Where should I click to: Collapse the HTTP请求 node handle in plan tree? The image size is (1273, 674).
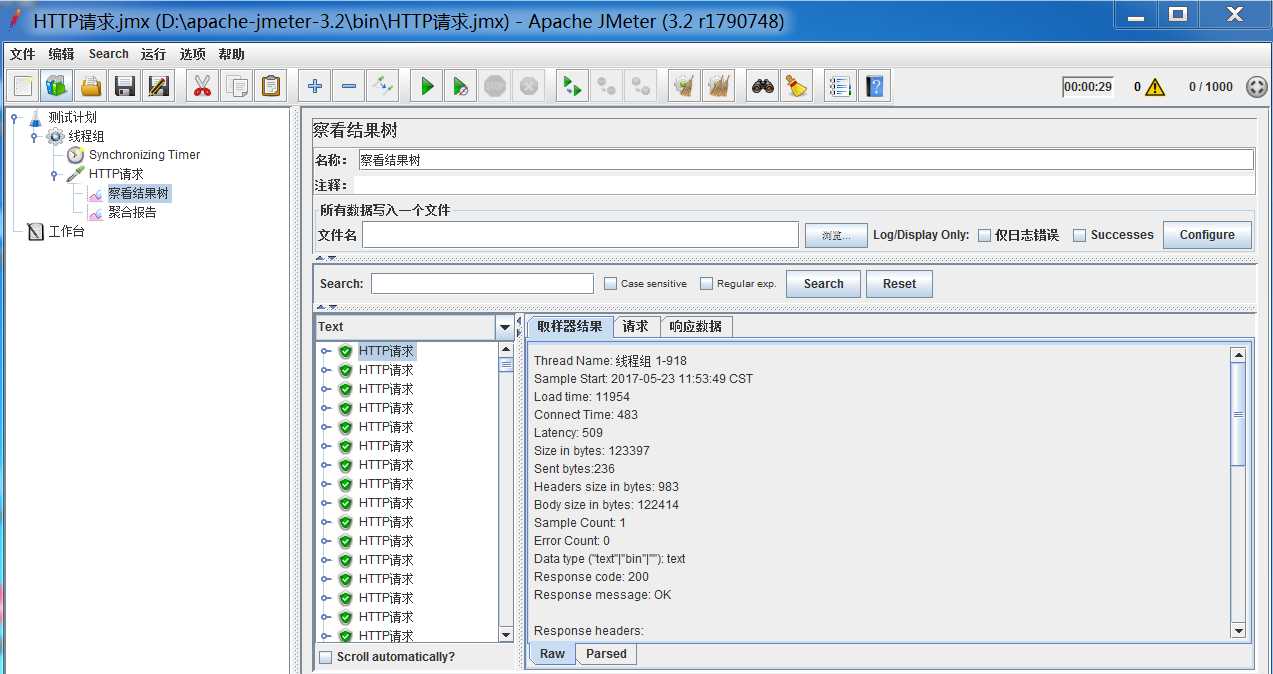pyautogui.click(x=54, y=174)
